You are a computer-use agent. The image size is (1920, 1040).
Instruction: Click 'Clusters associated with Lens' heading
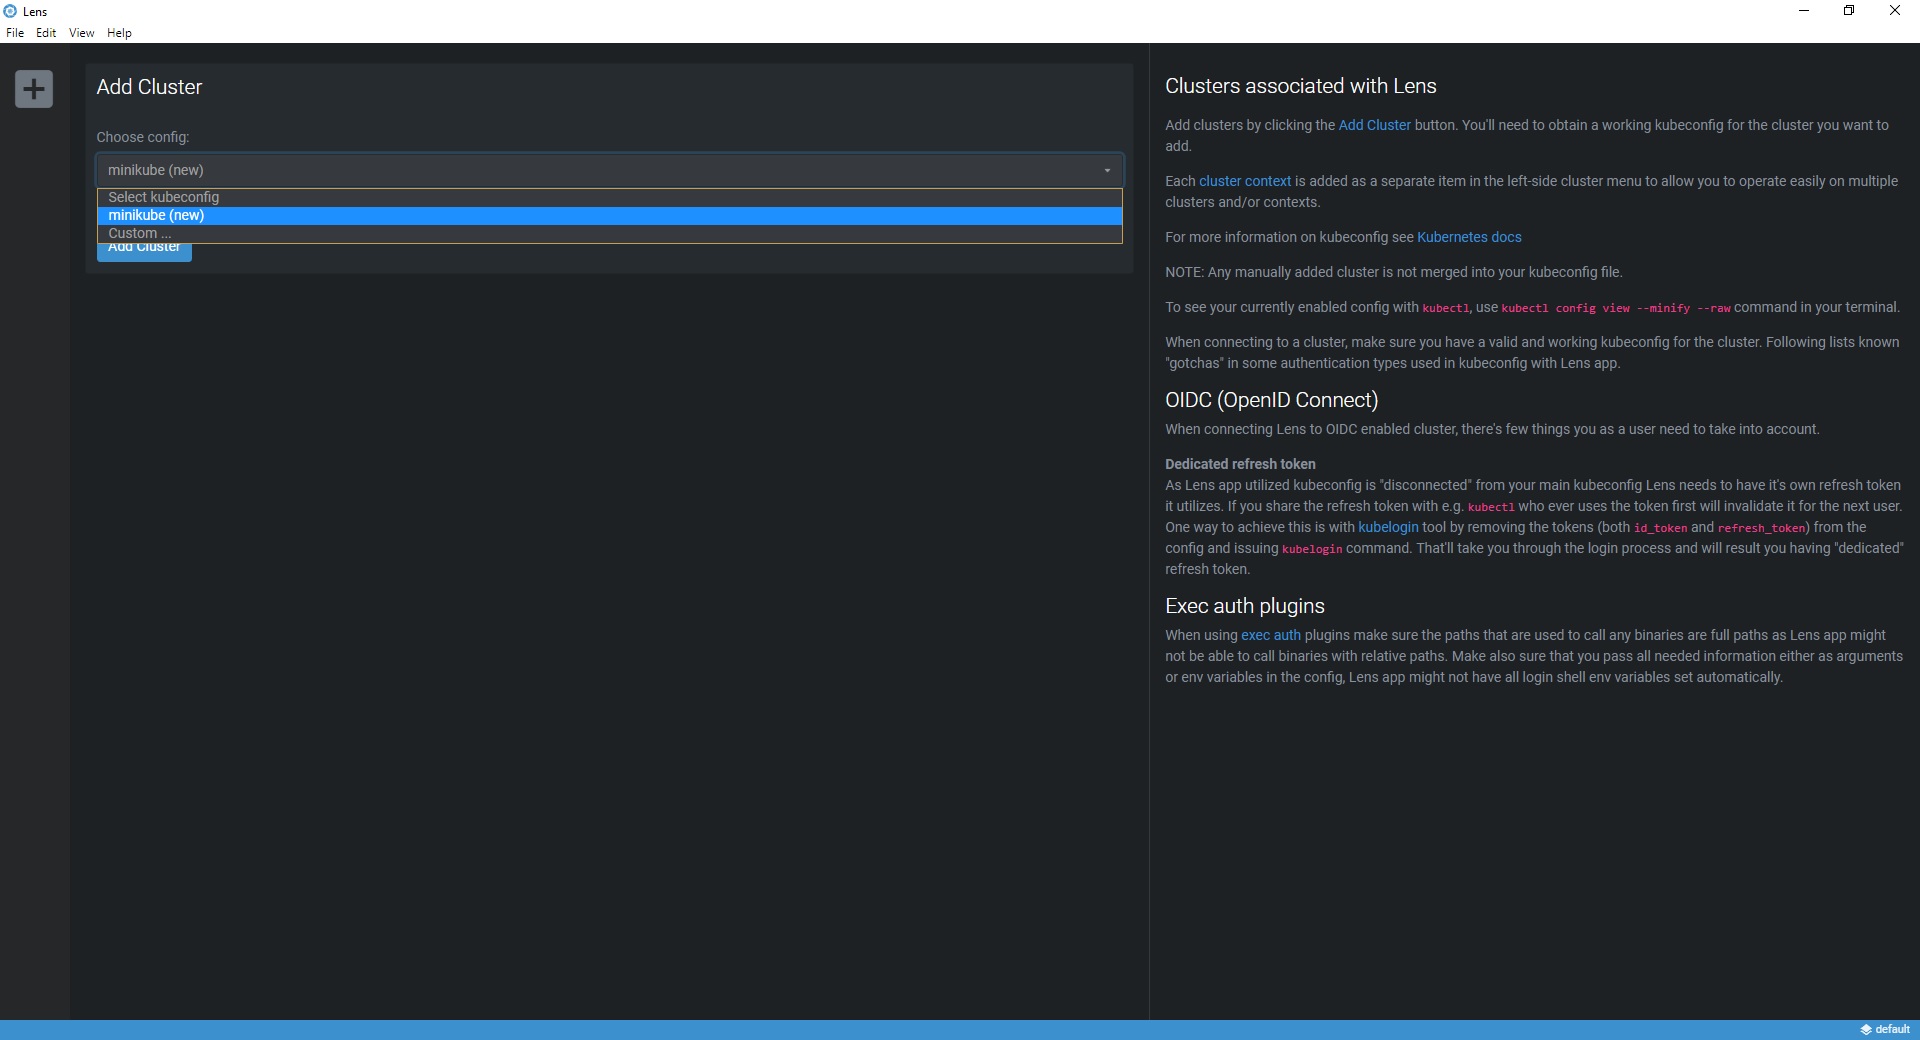click(x=1301, y=86)
